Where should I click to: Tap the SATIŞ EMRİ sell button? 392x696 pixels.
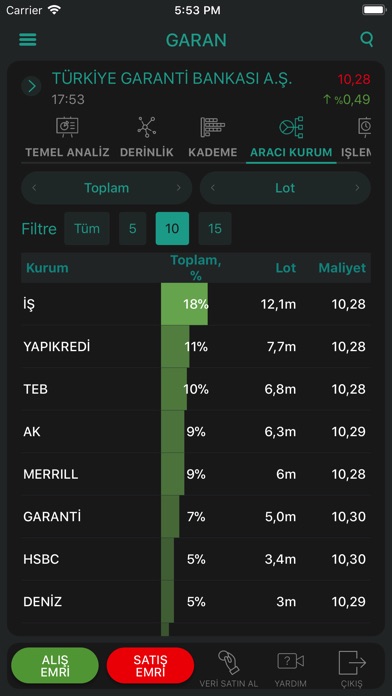[x=150, y=665]
